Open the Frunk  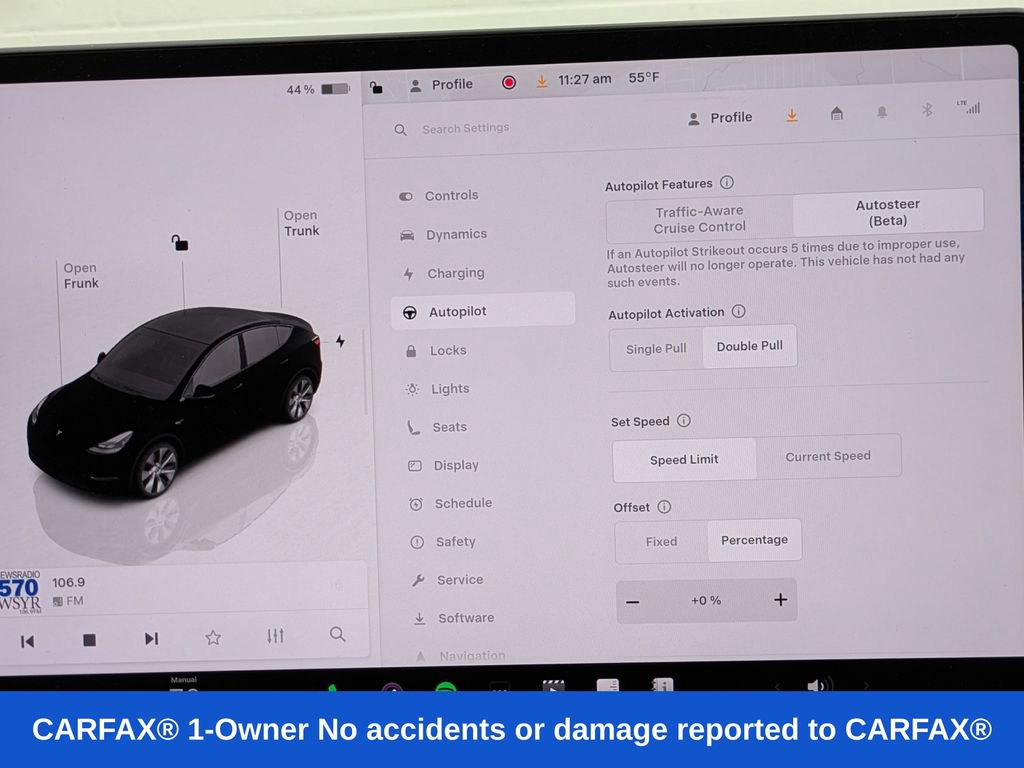coord(81,276)
